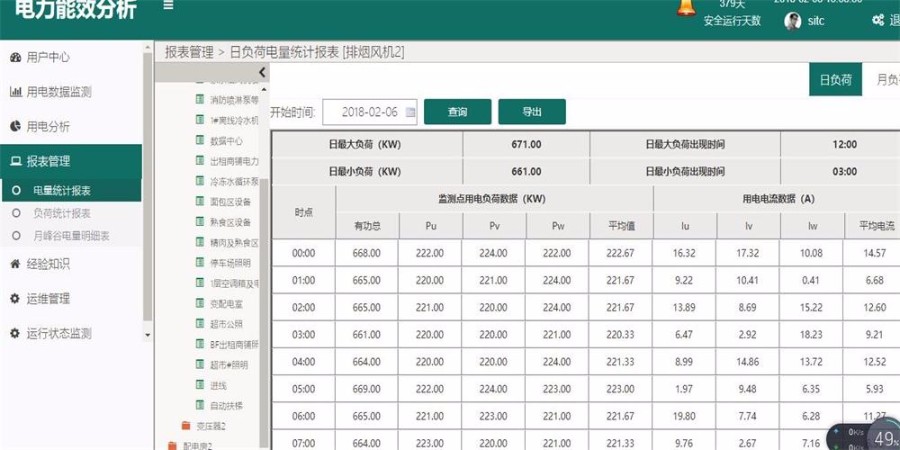Viewport: 900px width, 450px height.
Task: Select the 月峰谷电量明细表 submenu item
Action: click(x=71, y=235)
